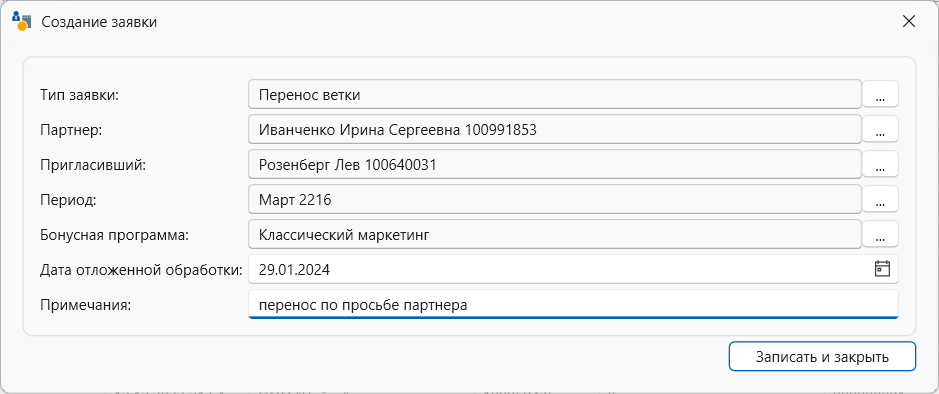Click the Иванченко Ирина Сергеевна partner field

pyautogui.click(x=555, y=129)
